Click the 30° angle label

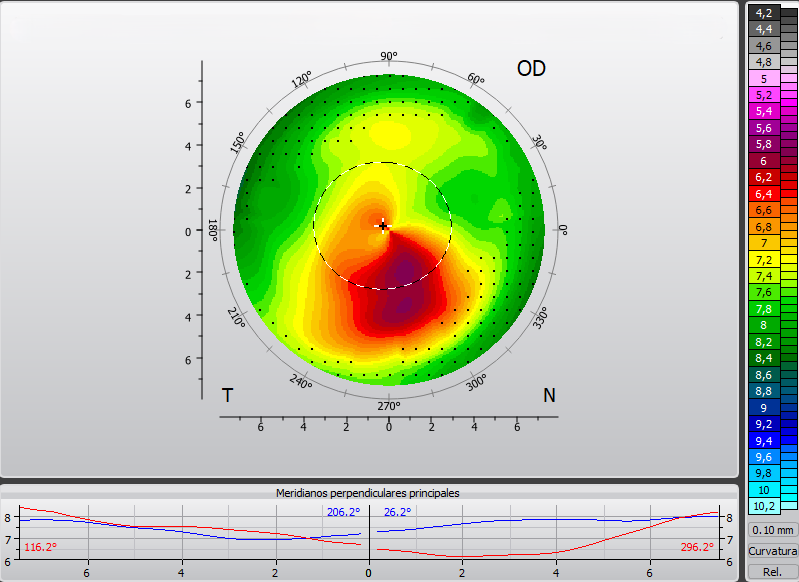click(539, 143)
